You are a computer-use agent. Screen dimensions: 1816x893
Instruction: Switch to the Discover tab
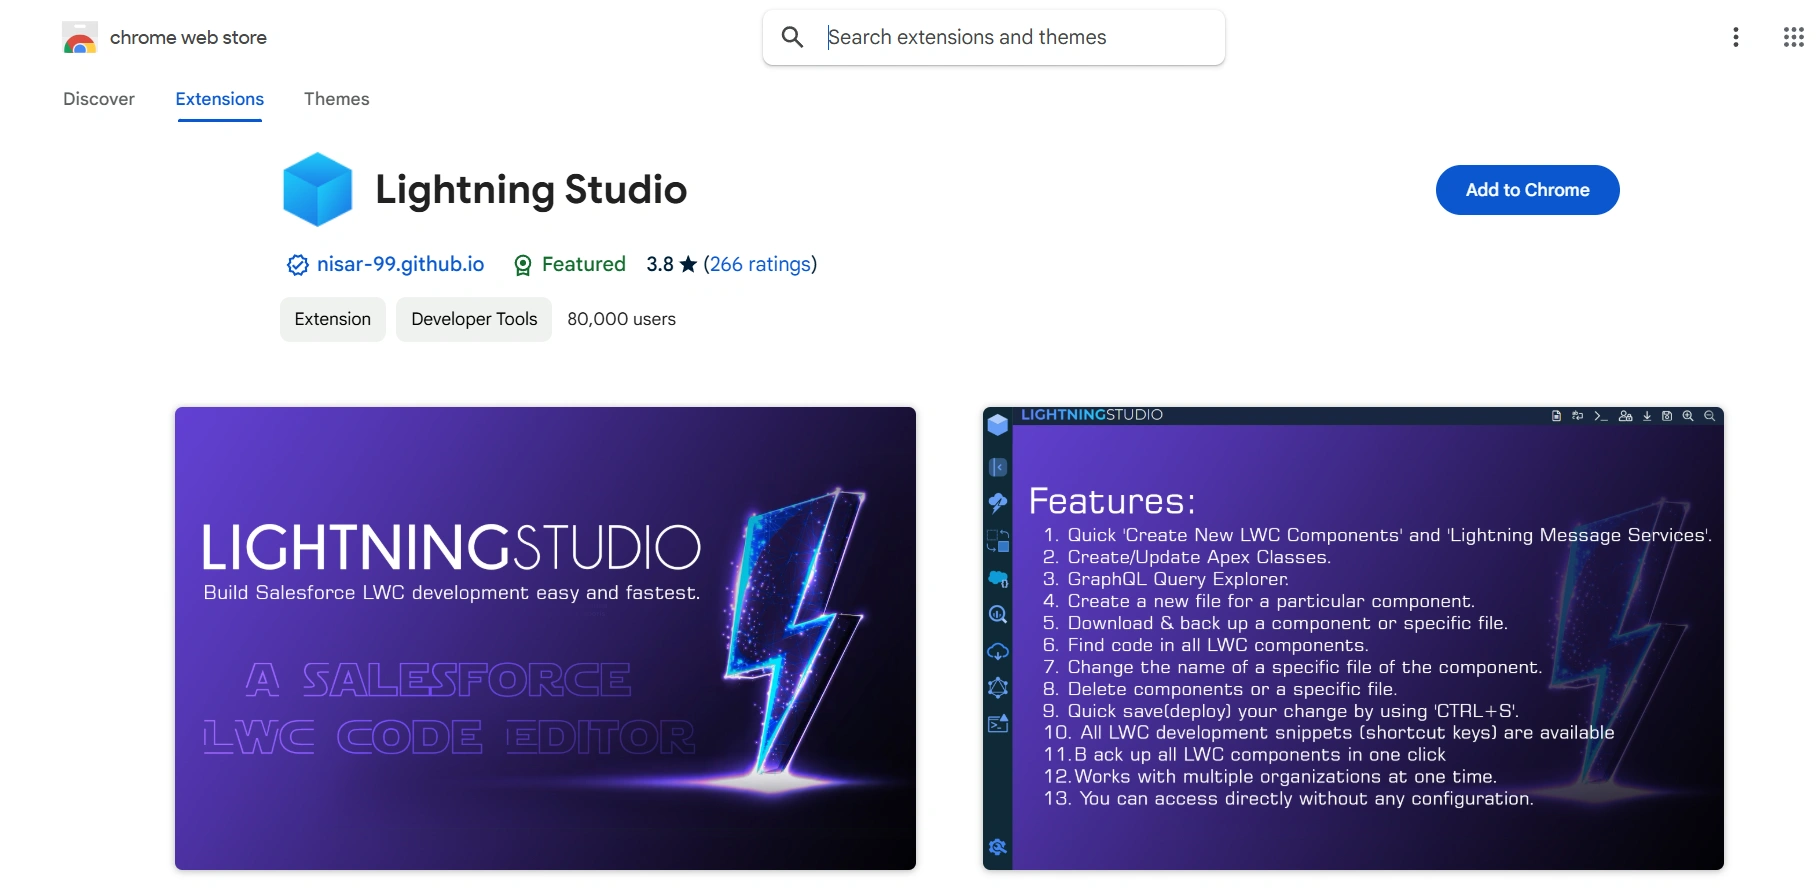(99, 99)
